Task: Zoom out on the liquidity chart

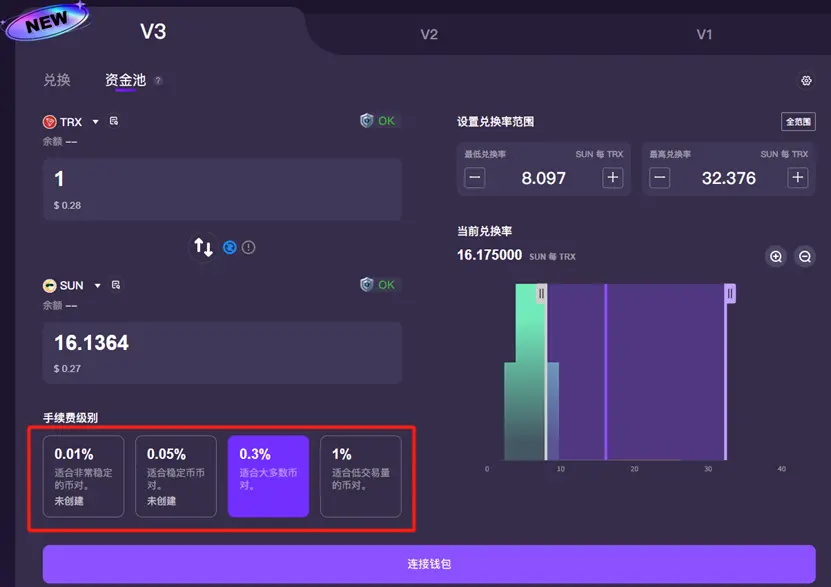Action: (805, 256)
